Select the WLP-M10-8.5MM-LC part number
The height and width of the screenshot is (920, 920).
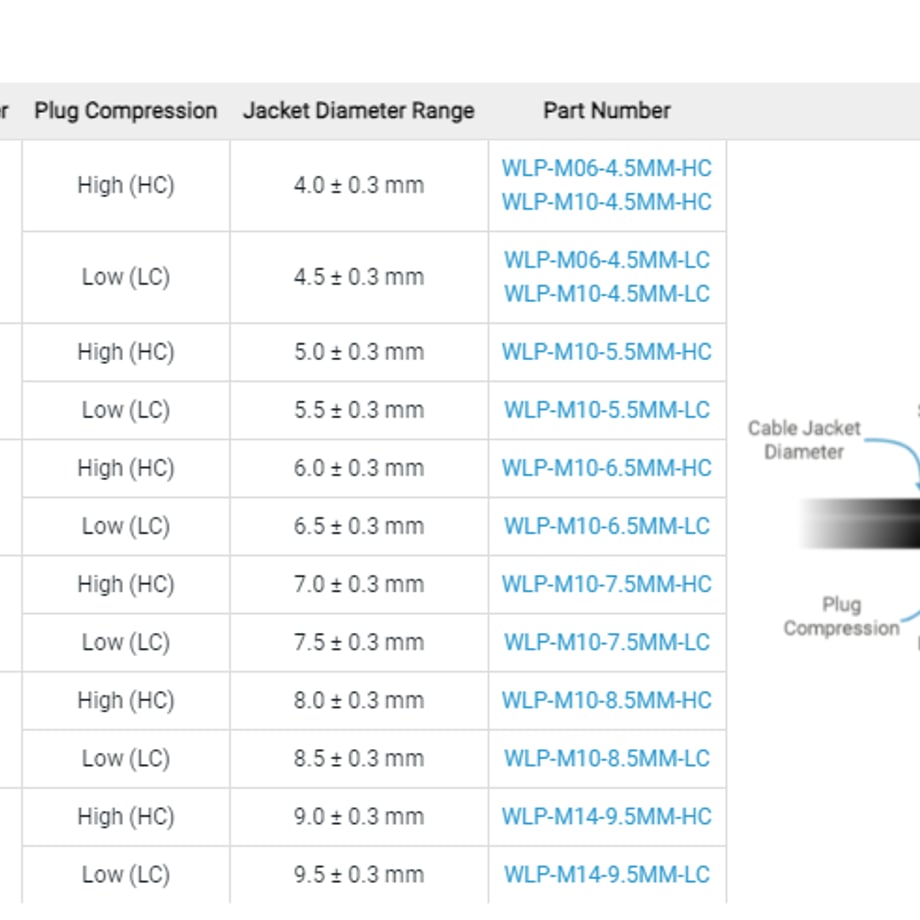[607, 759]
